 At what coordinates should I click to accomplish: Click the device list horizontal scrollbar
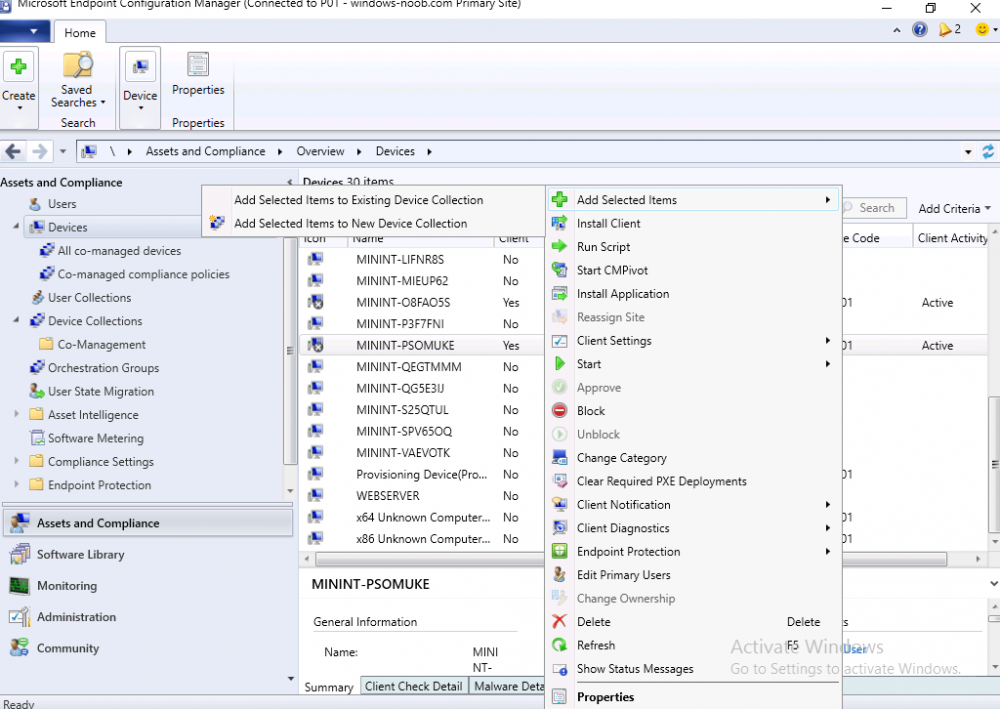point(631,559)
